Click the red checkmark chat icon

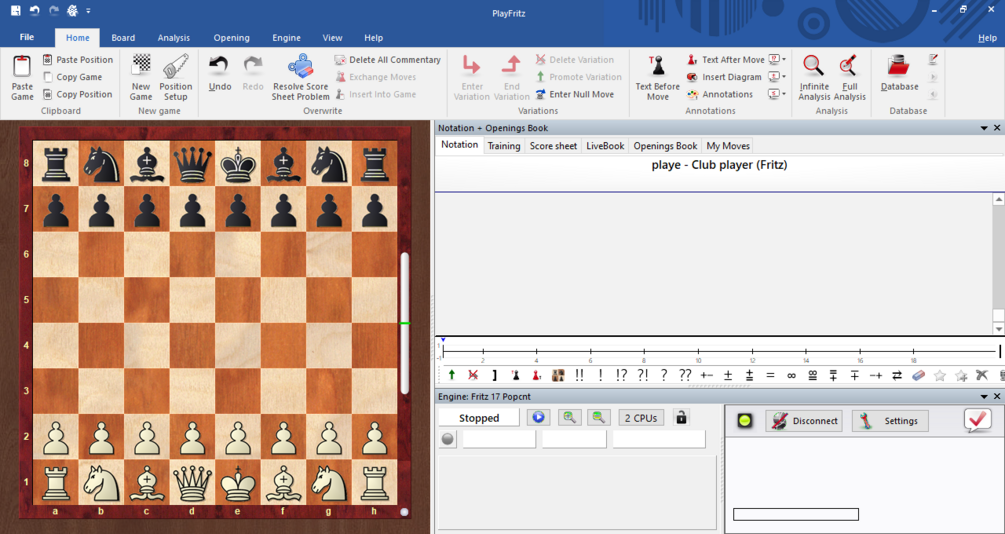pos(977,421)
